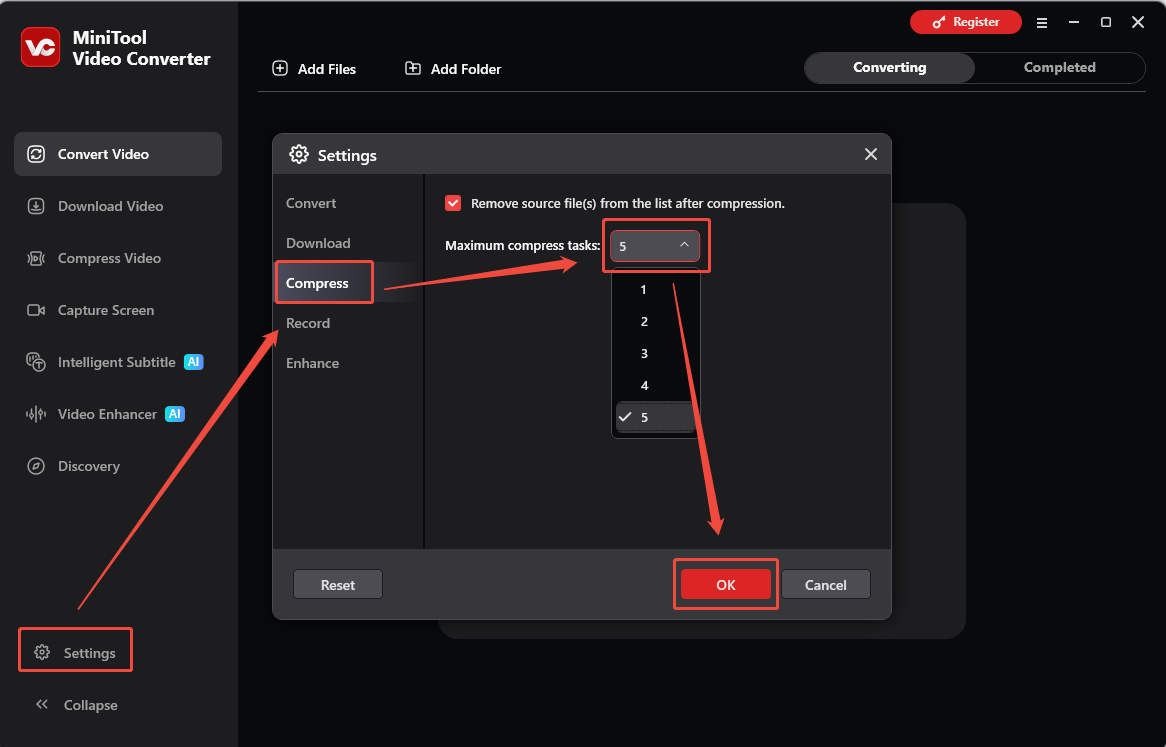Click the Add Files label

tap(326, 69)
